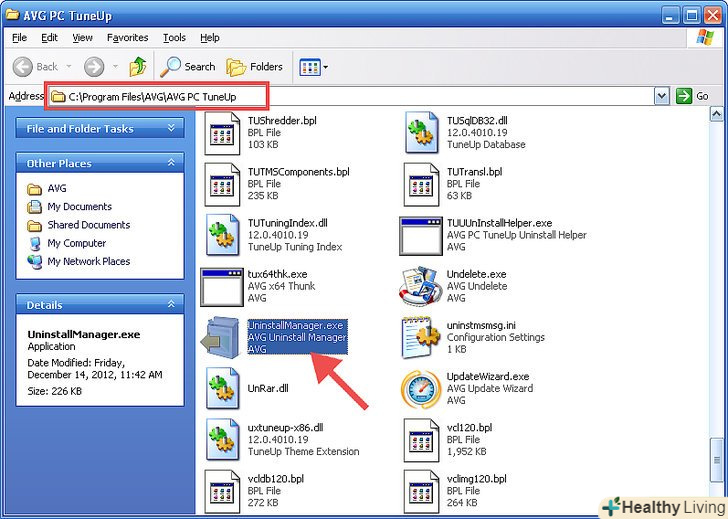Select the TUTransl.bpl file icon
This screenshot has height=519, width=728.
pos(421,184)
